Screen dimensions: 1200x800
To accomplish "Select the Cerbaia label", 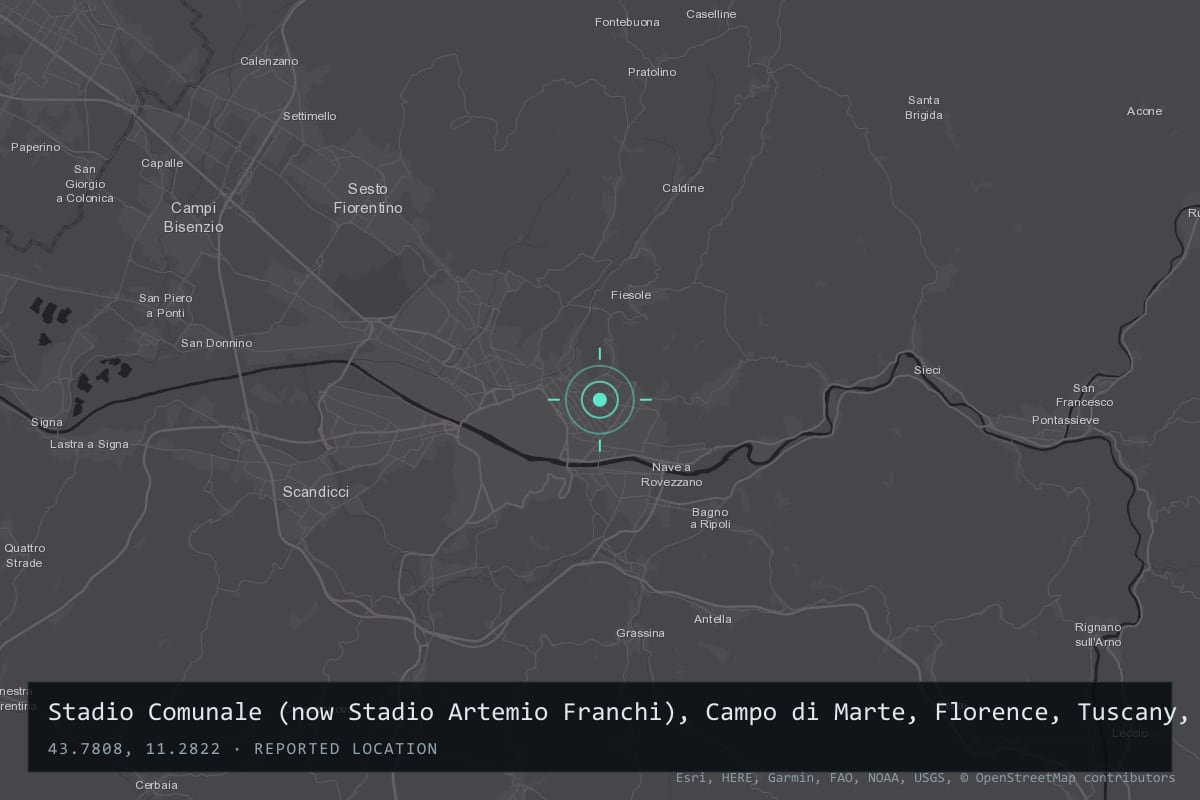I will click(157, 785).
